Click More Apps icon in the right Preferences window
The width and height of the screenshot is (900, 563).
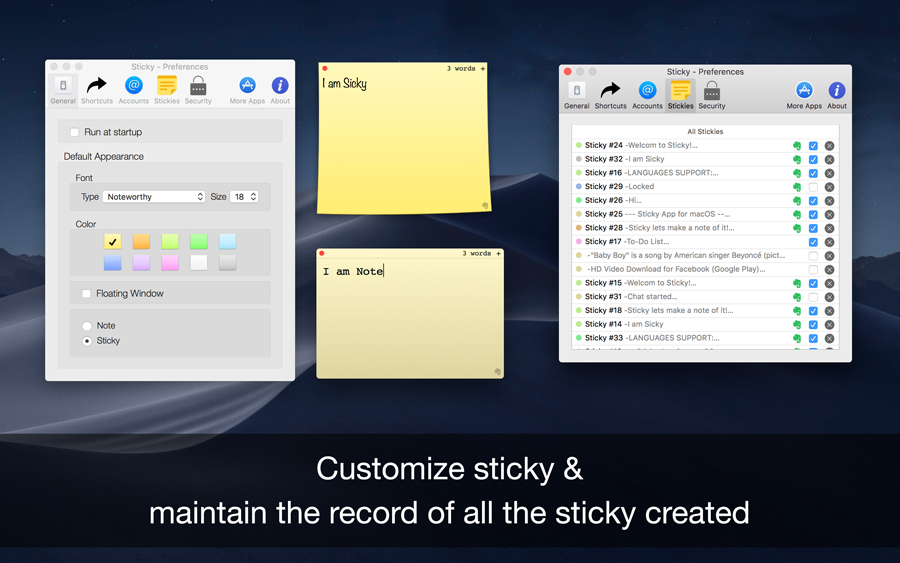(x=803, y=94)
